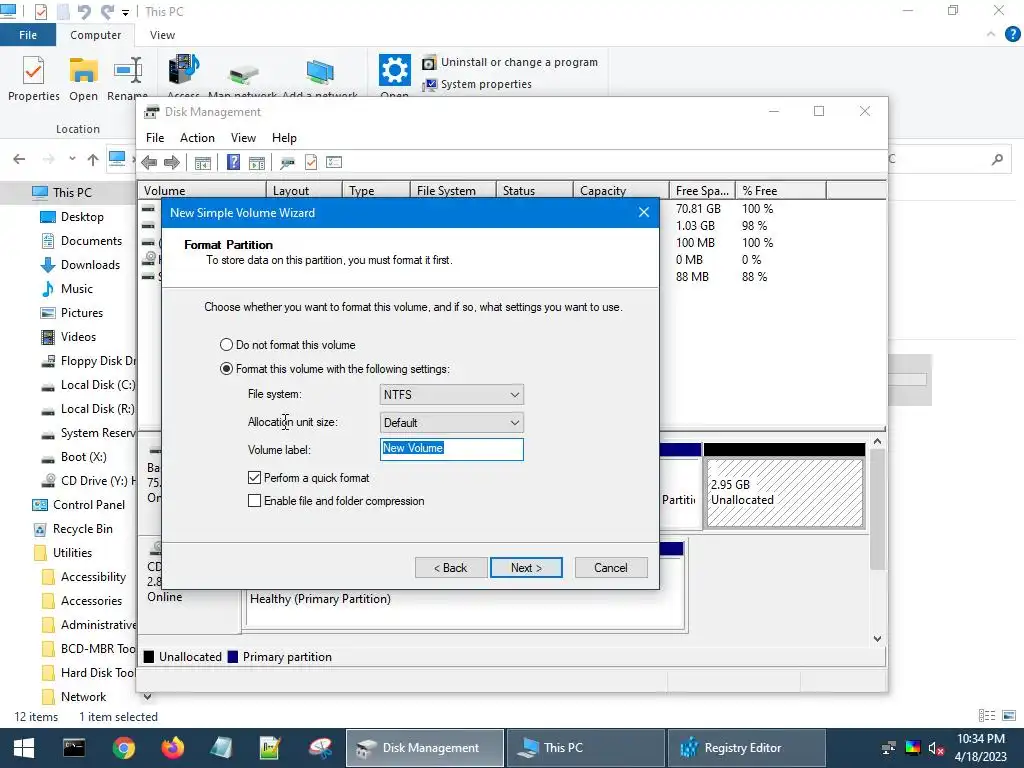
Task: Click Up arrow in File Explorer navigation
Action: (93, 159)
